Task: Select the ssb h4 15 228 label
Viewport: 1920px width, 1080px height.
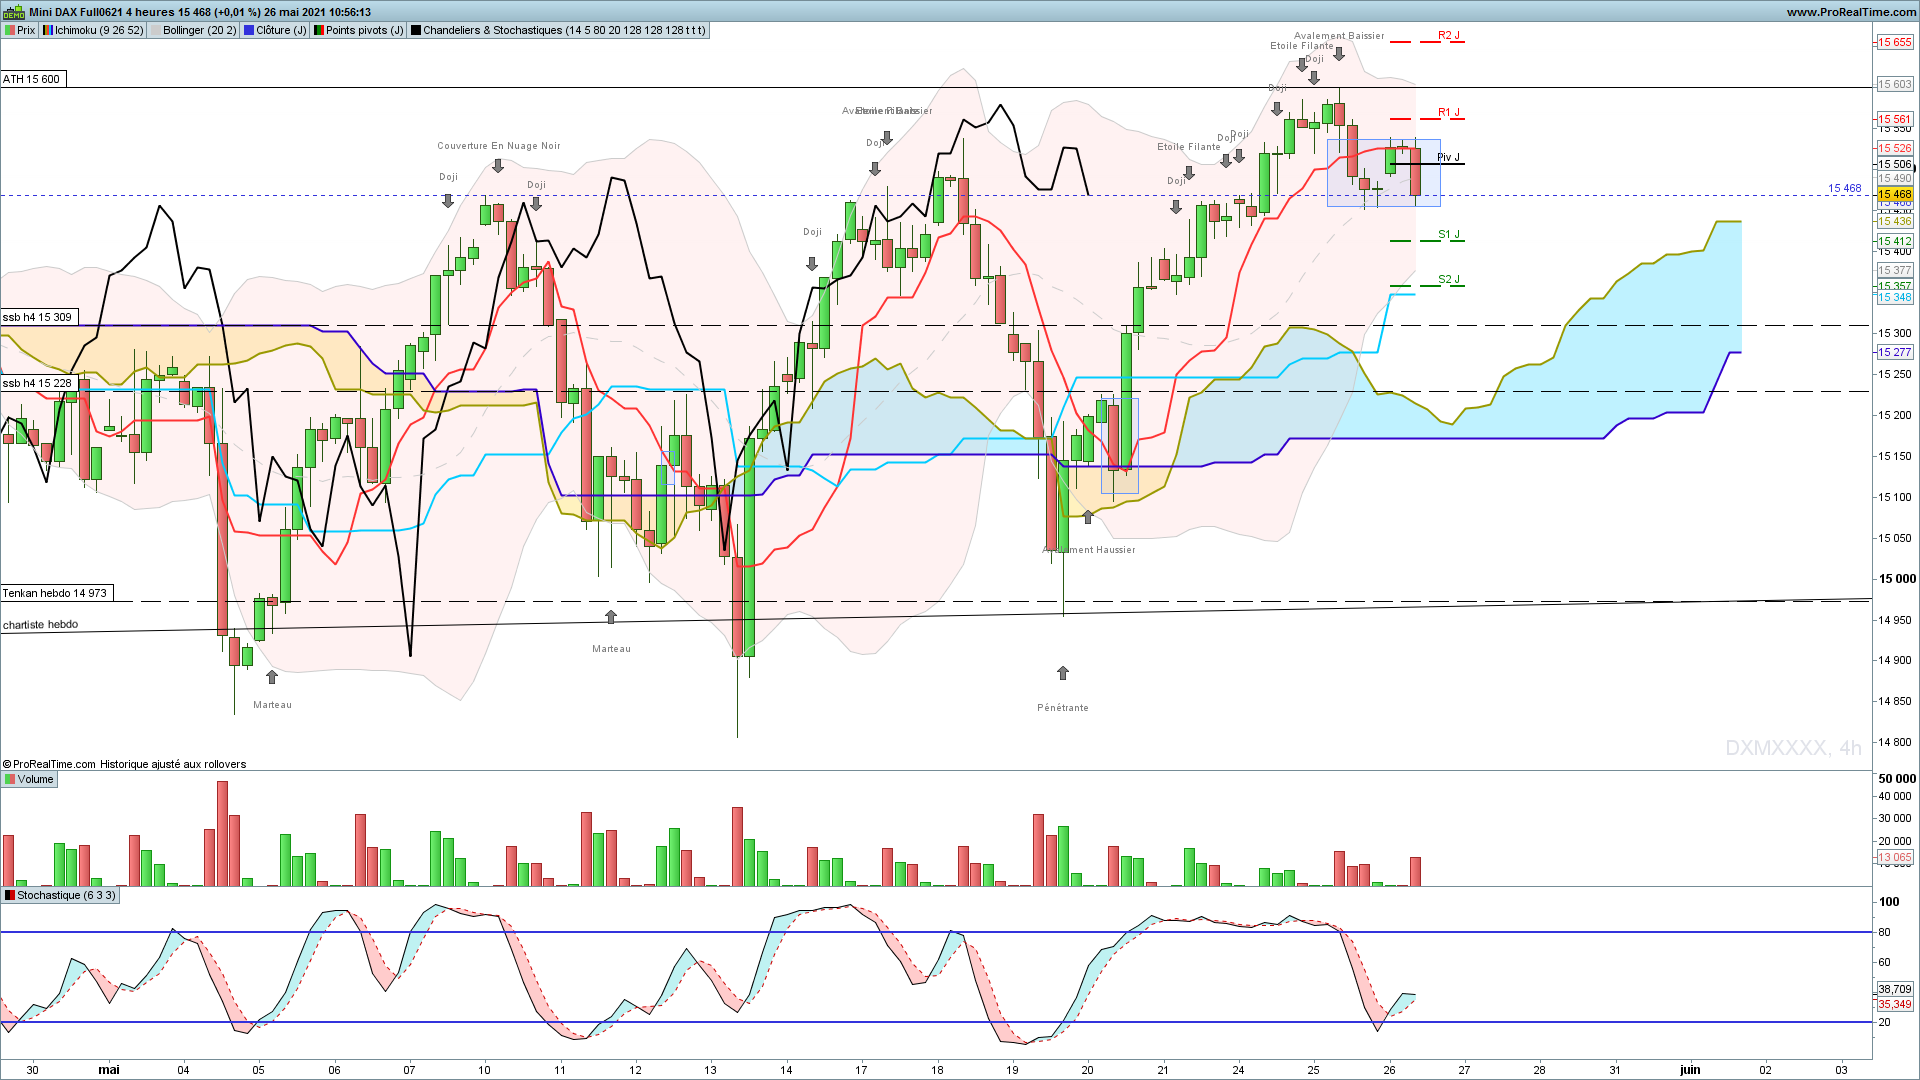Action: [39, 383]
